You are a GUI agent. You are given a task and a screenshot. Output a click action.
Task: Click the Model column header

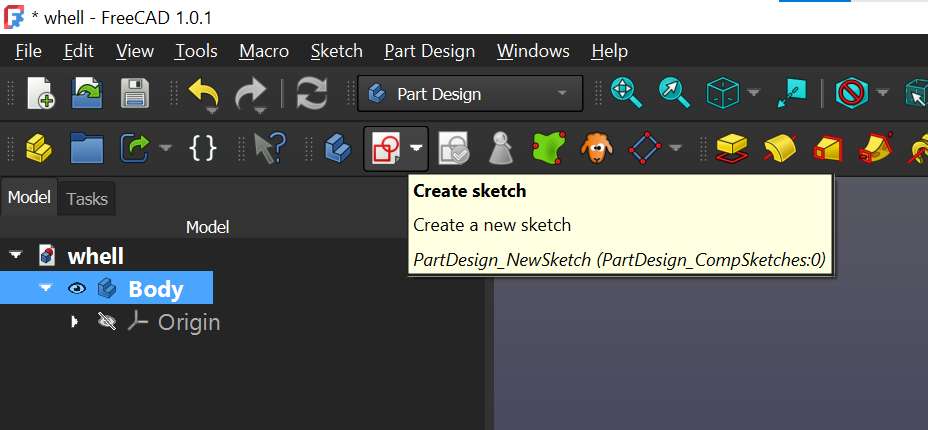coord(207,227)
